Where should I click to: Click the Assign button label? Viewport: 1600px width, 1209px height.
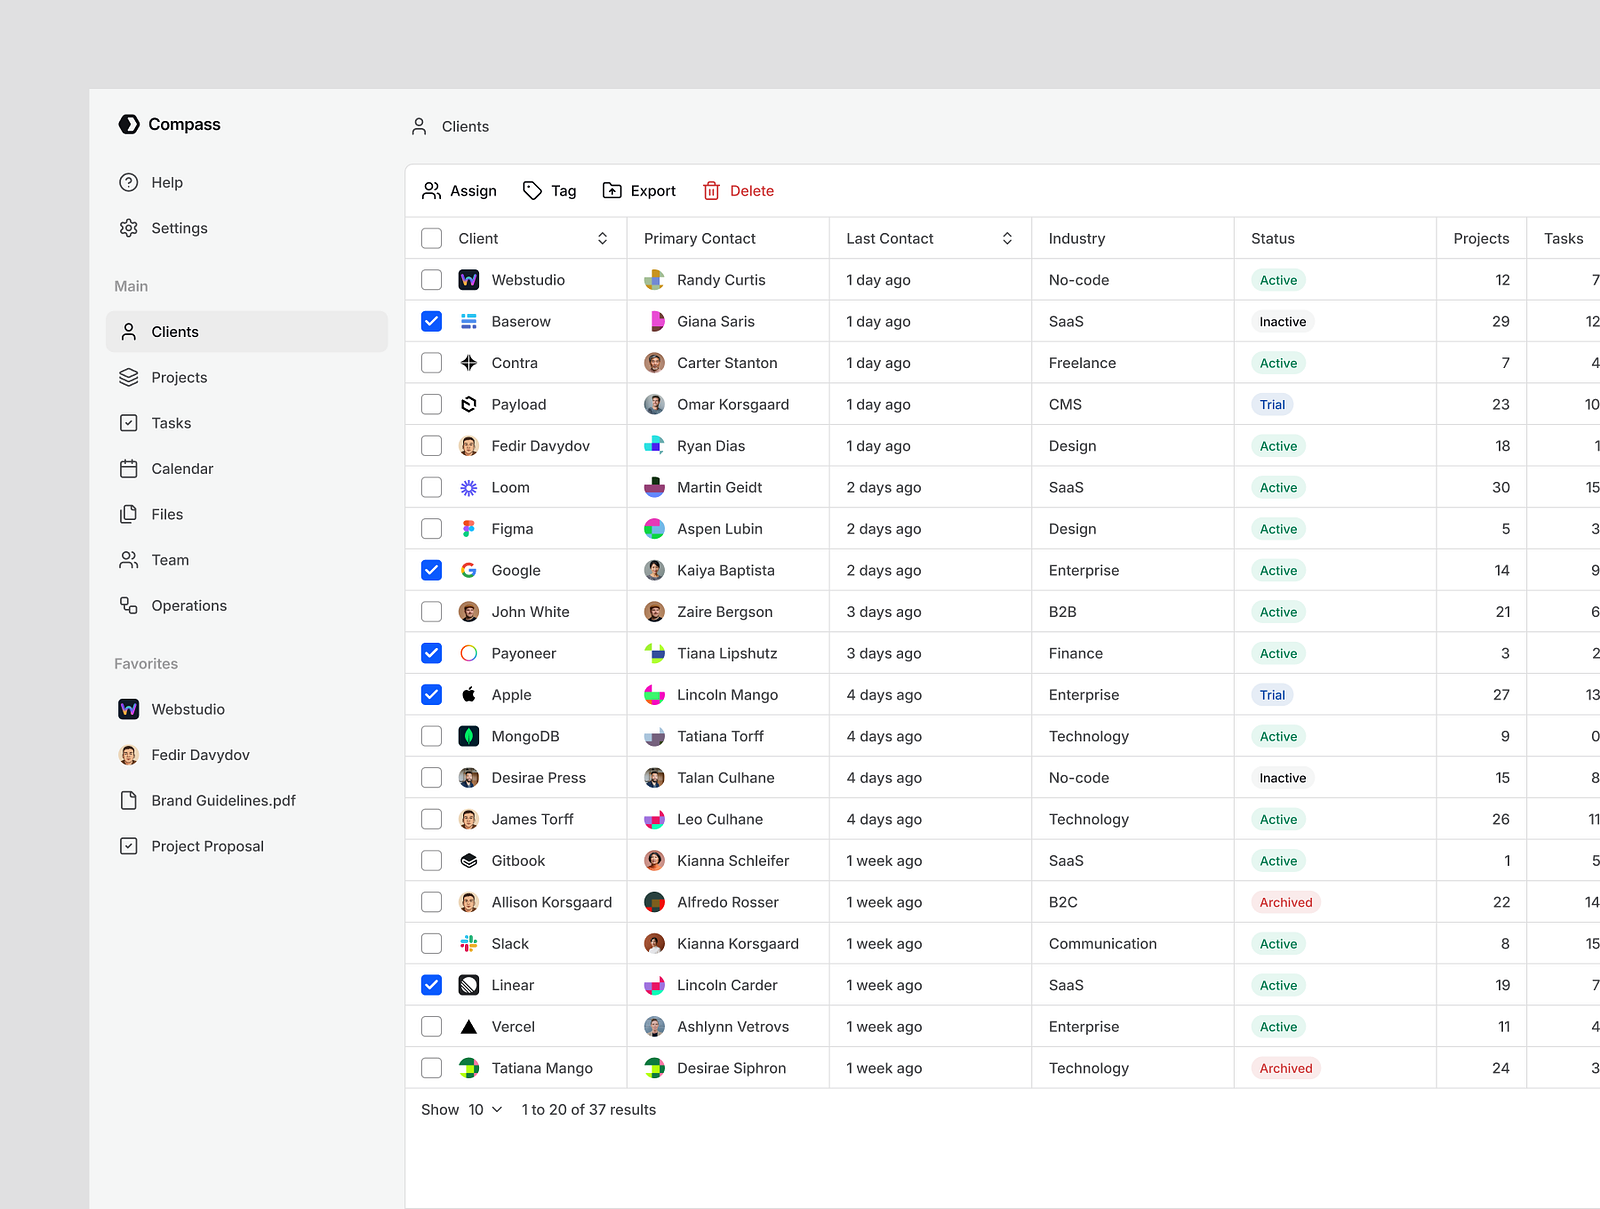click(473, 191)
